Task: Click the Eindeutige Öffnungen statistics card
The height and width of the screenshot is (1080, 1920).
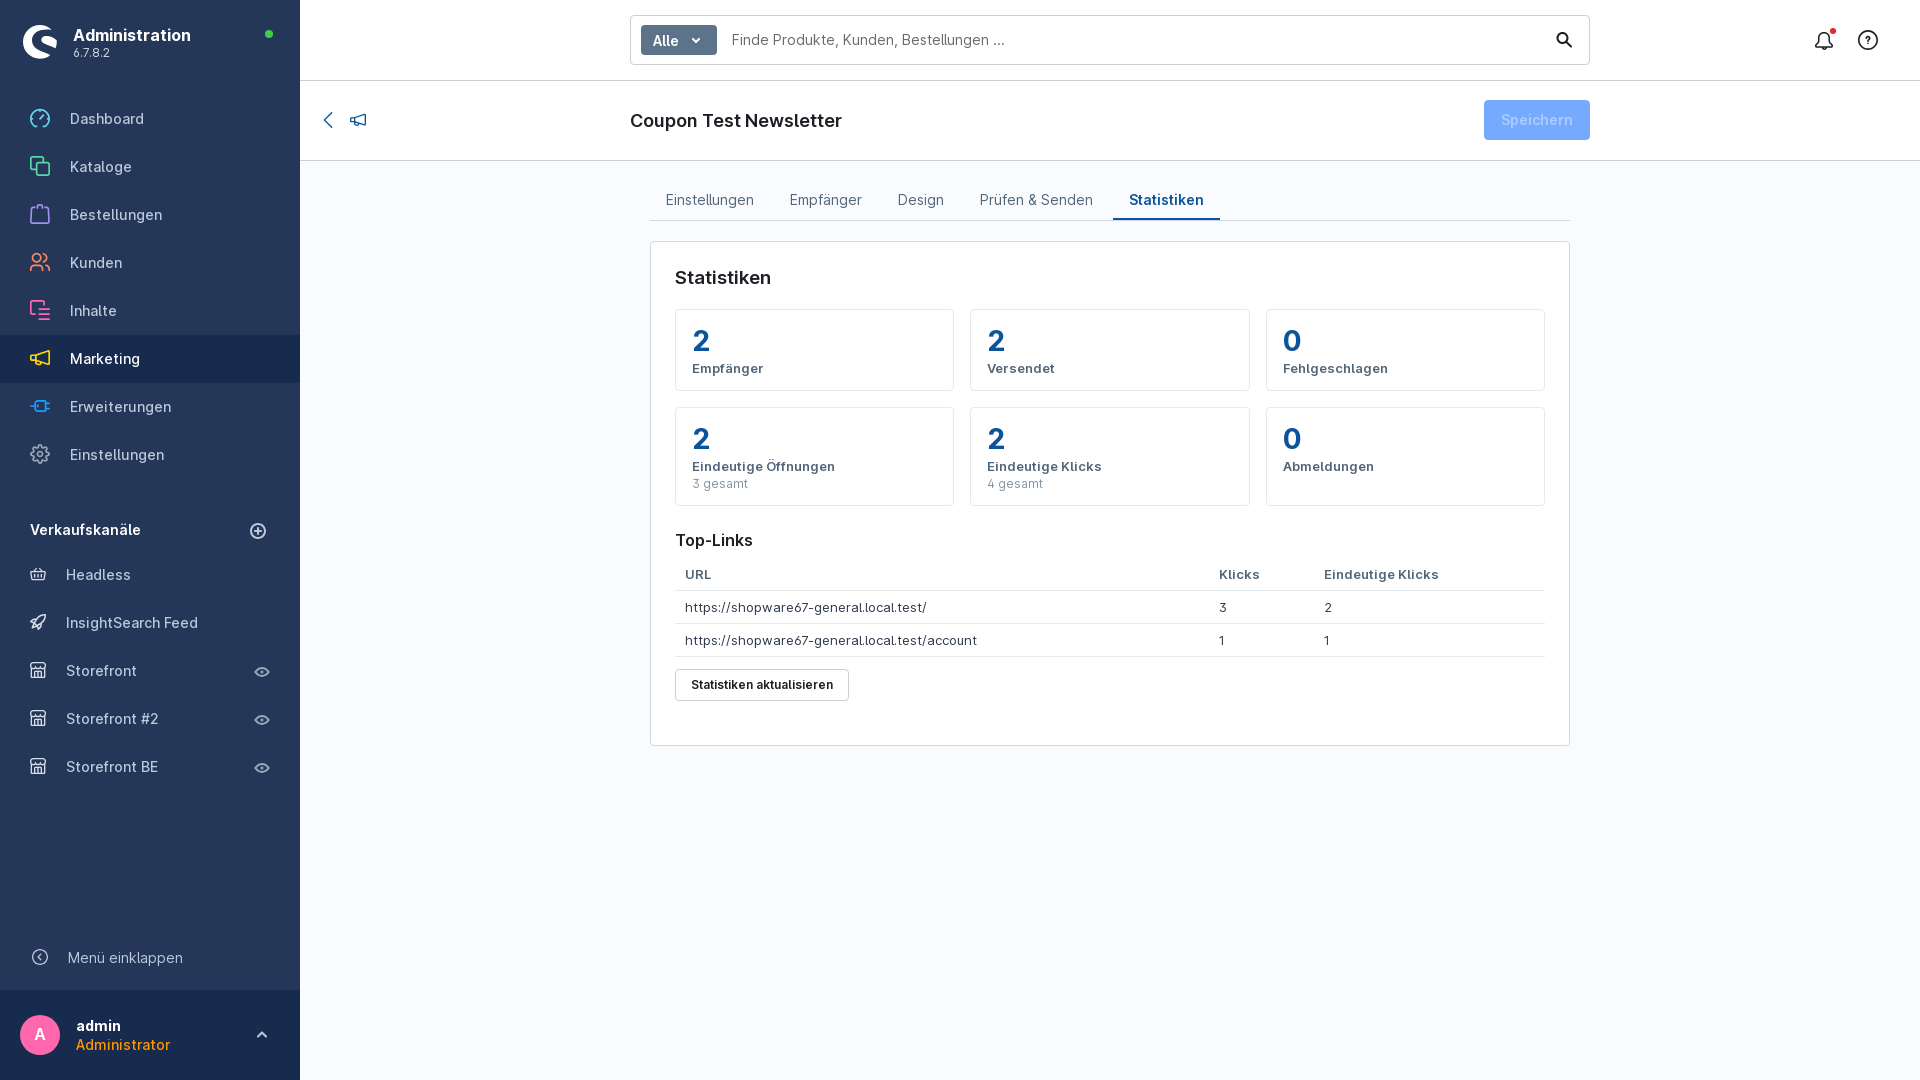Action: pyautogui.click(x=814, y=456)
